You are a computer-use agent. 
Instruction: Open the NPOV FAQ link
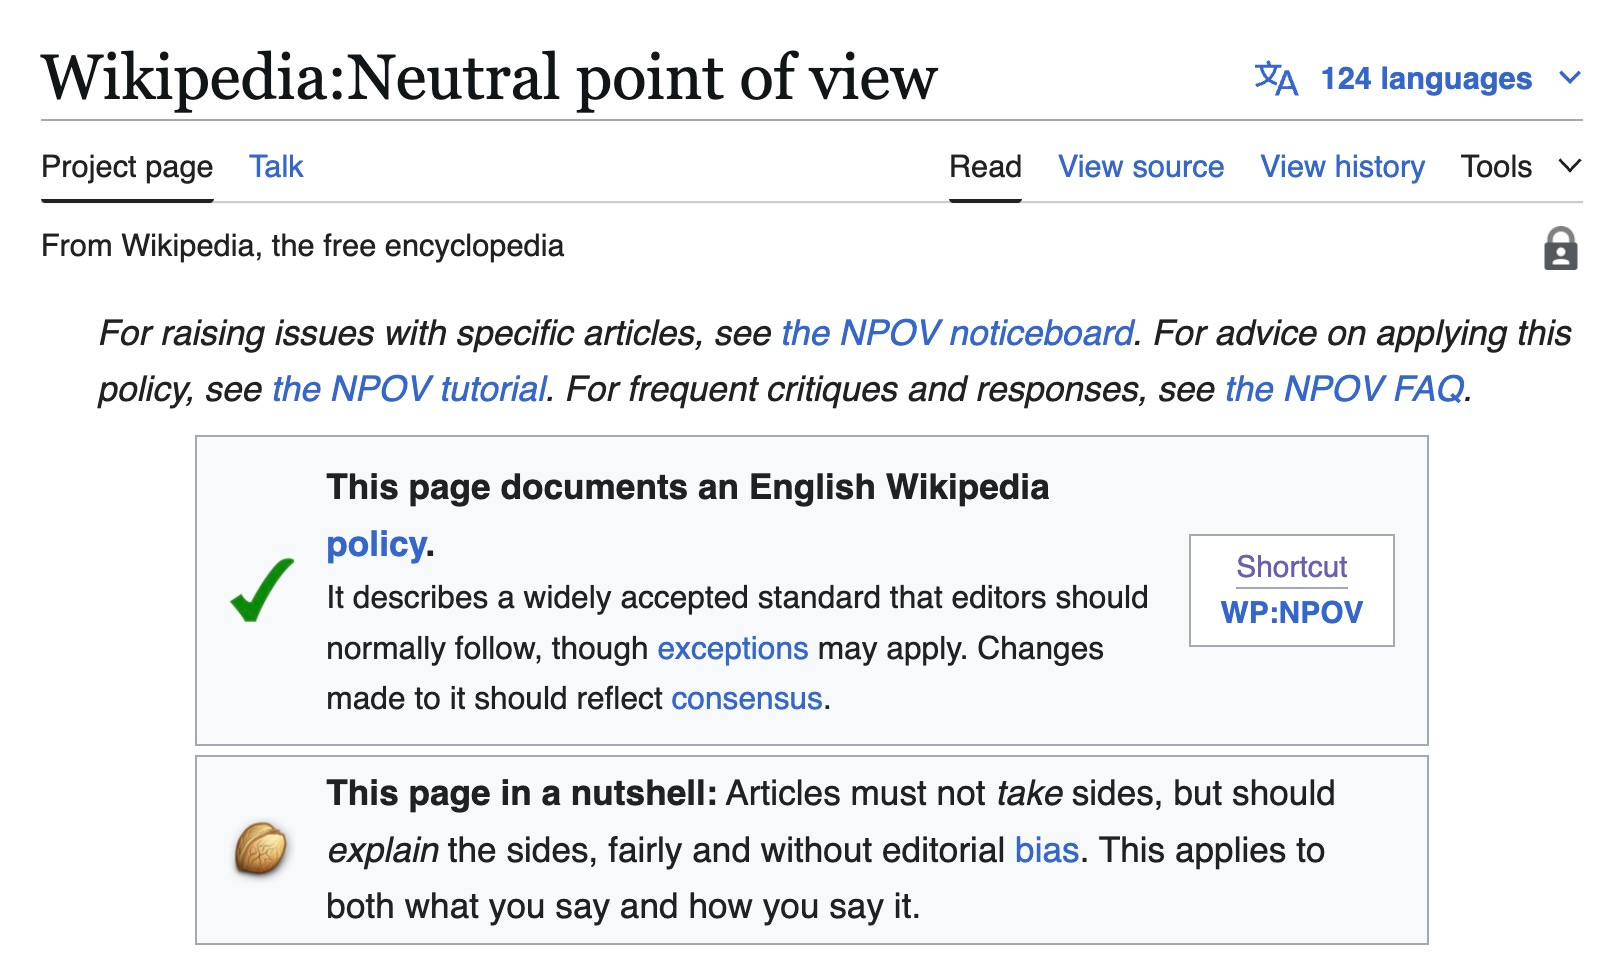1345,389
